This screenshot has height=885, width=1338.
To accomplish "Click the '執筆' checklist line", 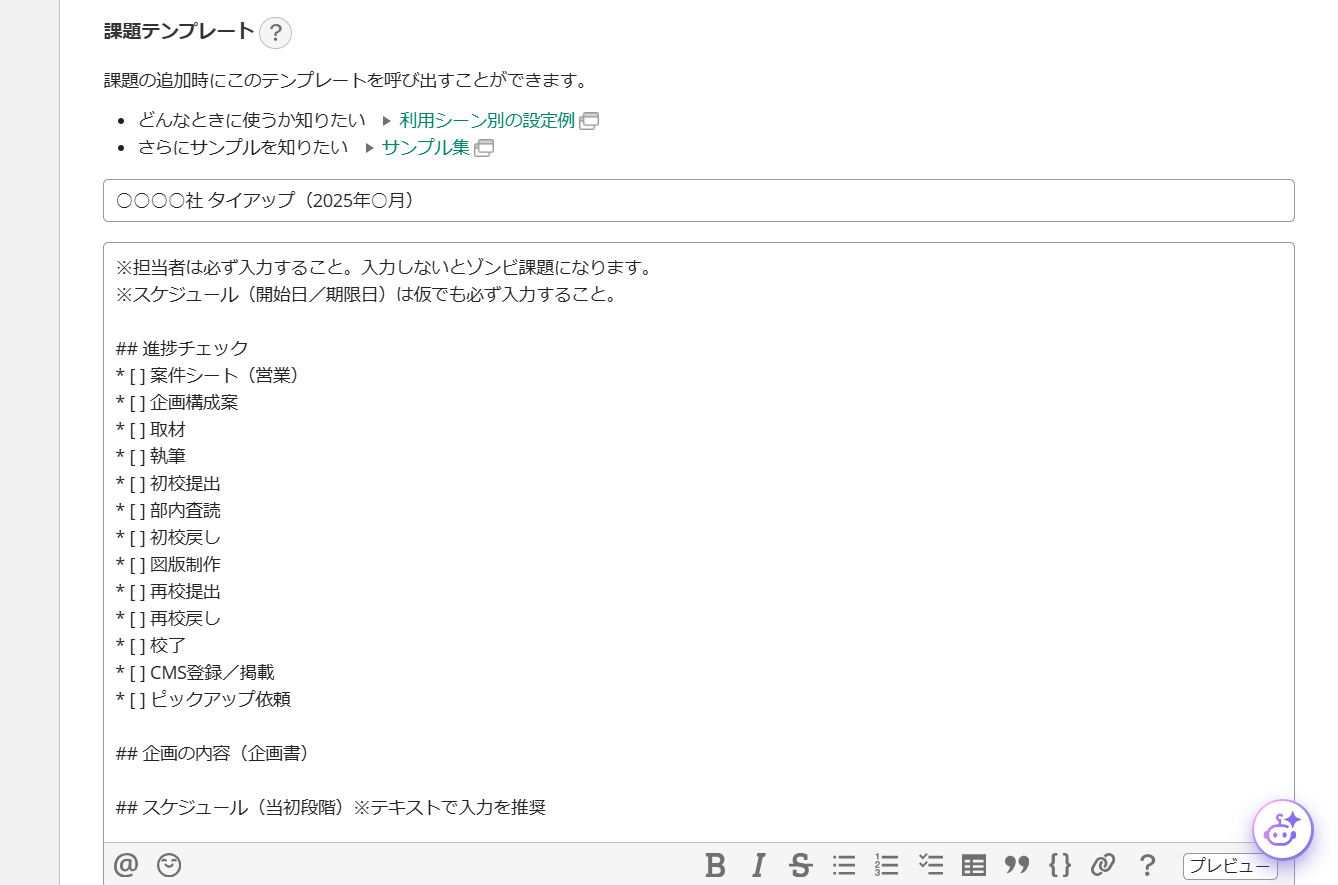I will click(x=151, y=457).
